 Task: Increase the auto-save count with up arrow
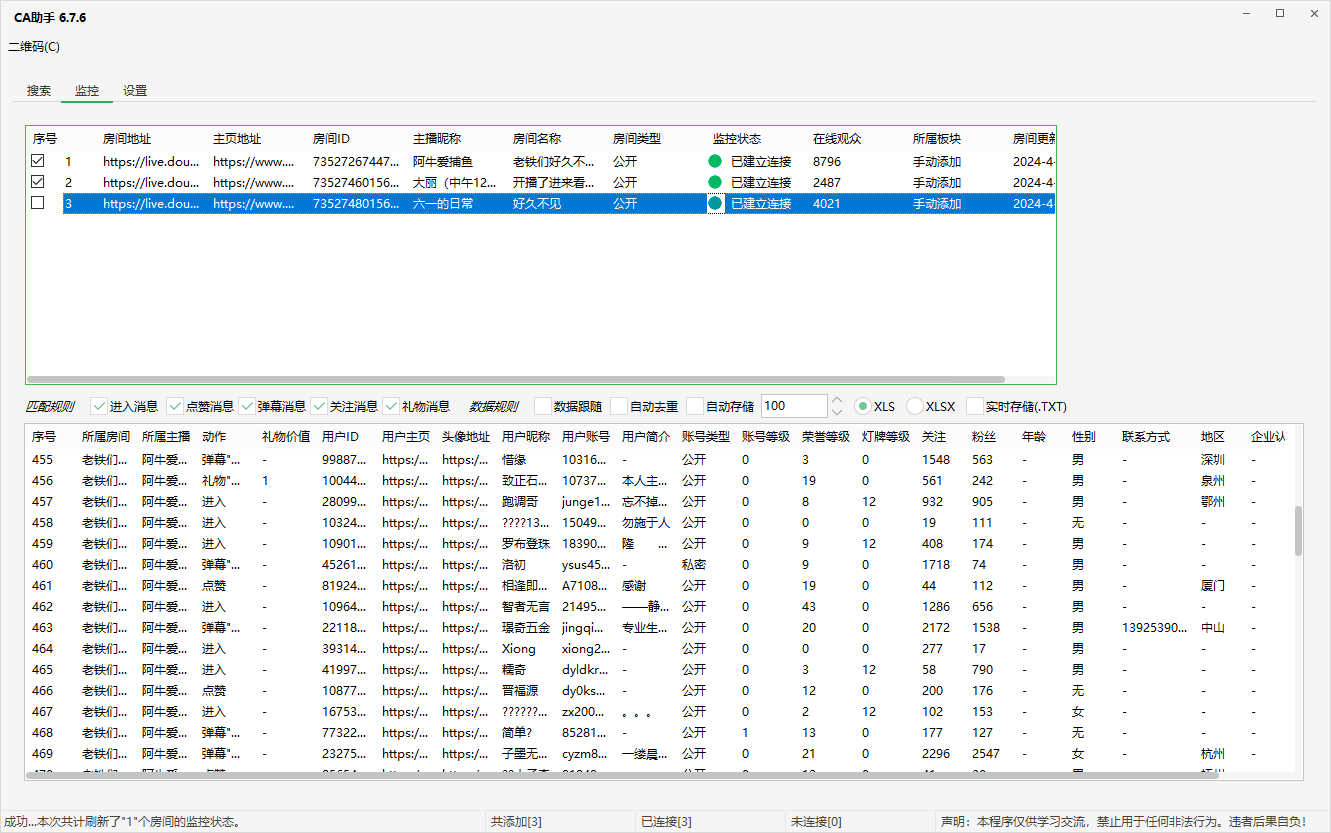[x=837, y=400]
